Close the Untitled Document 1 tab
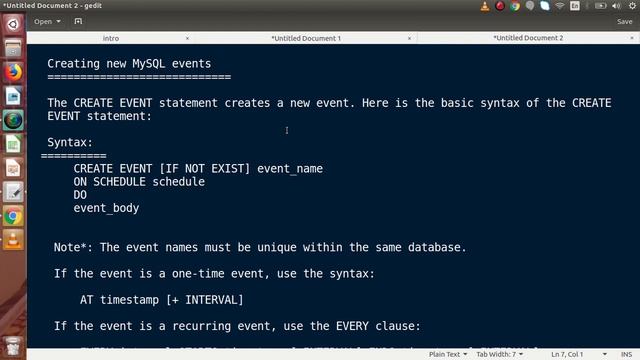Viewport: 640px width, 360px height. pos(409,38)
